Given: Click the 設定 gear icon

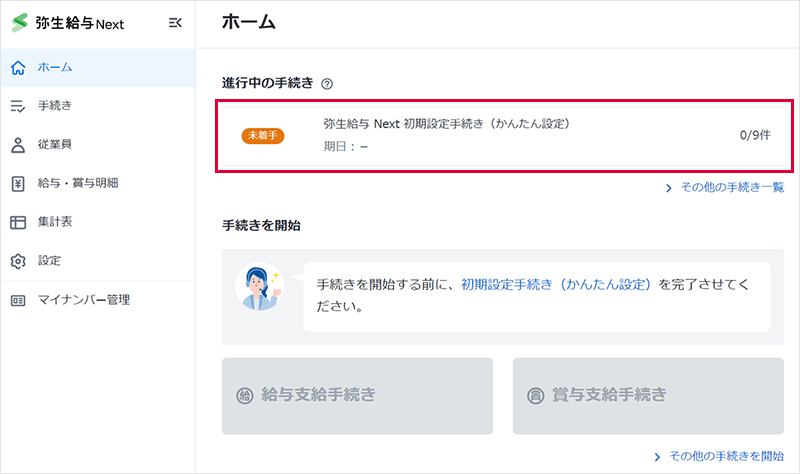Looking at the screenshot, I should click(x=18, y=261).
